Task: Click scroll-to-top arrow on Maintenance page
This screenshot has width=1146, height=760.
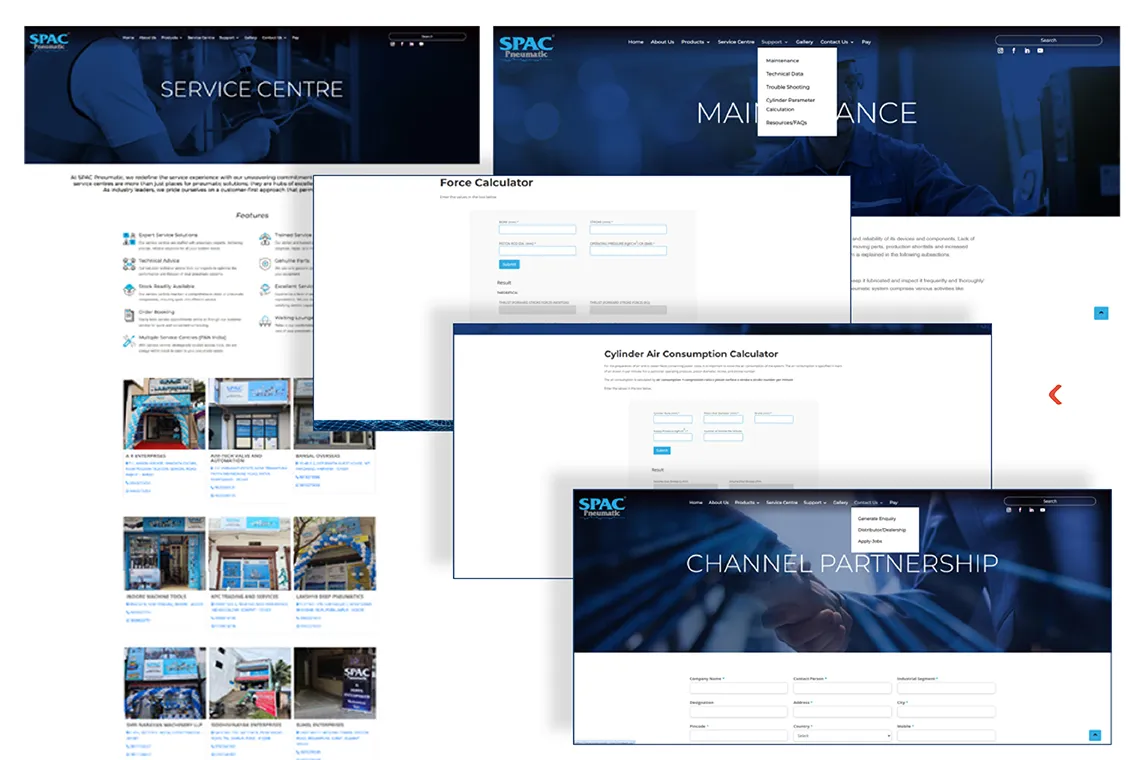Action: click(1101, 313)
